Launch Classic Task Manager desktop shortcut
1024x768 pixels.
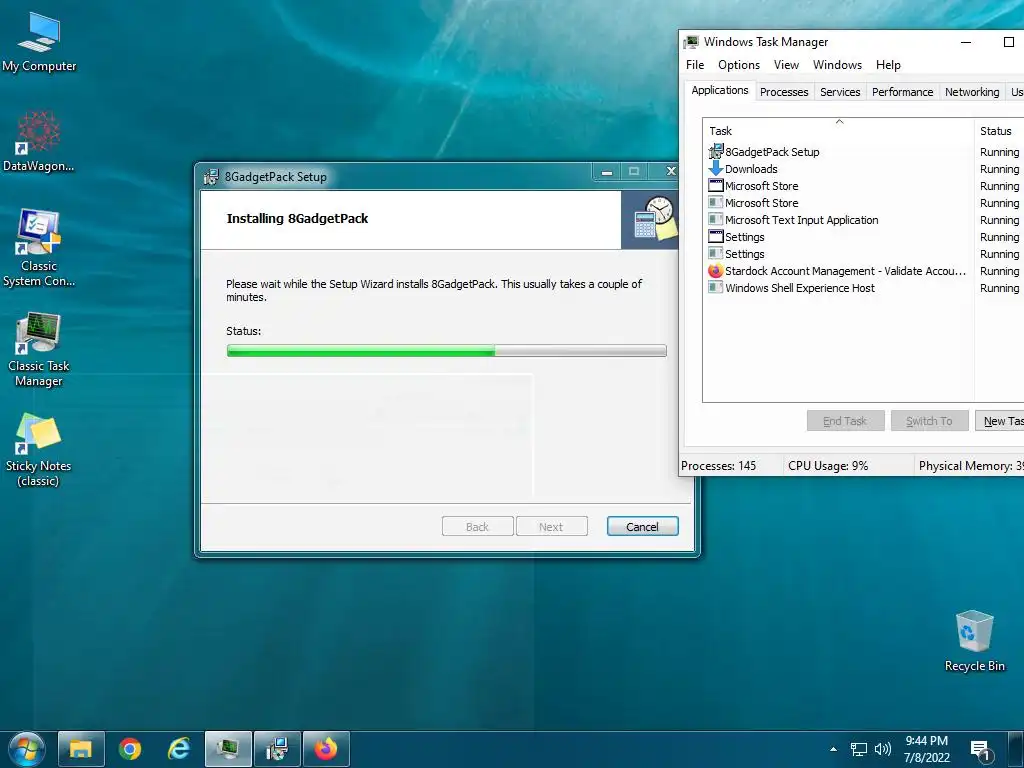point(39,350)
